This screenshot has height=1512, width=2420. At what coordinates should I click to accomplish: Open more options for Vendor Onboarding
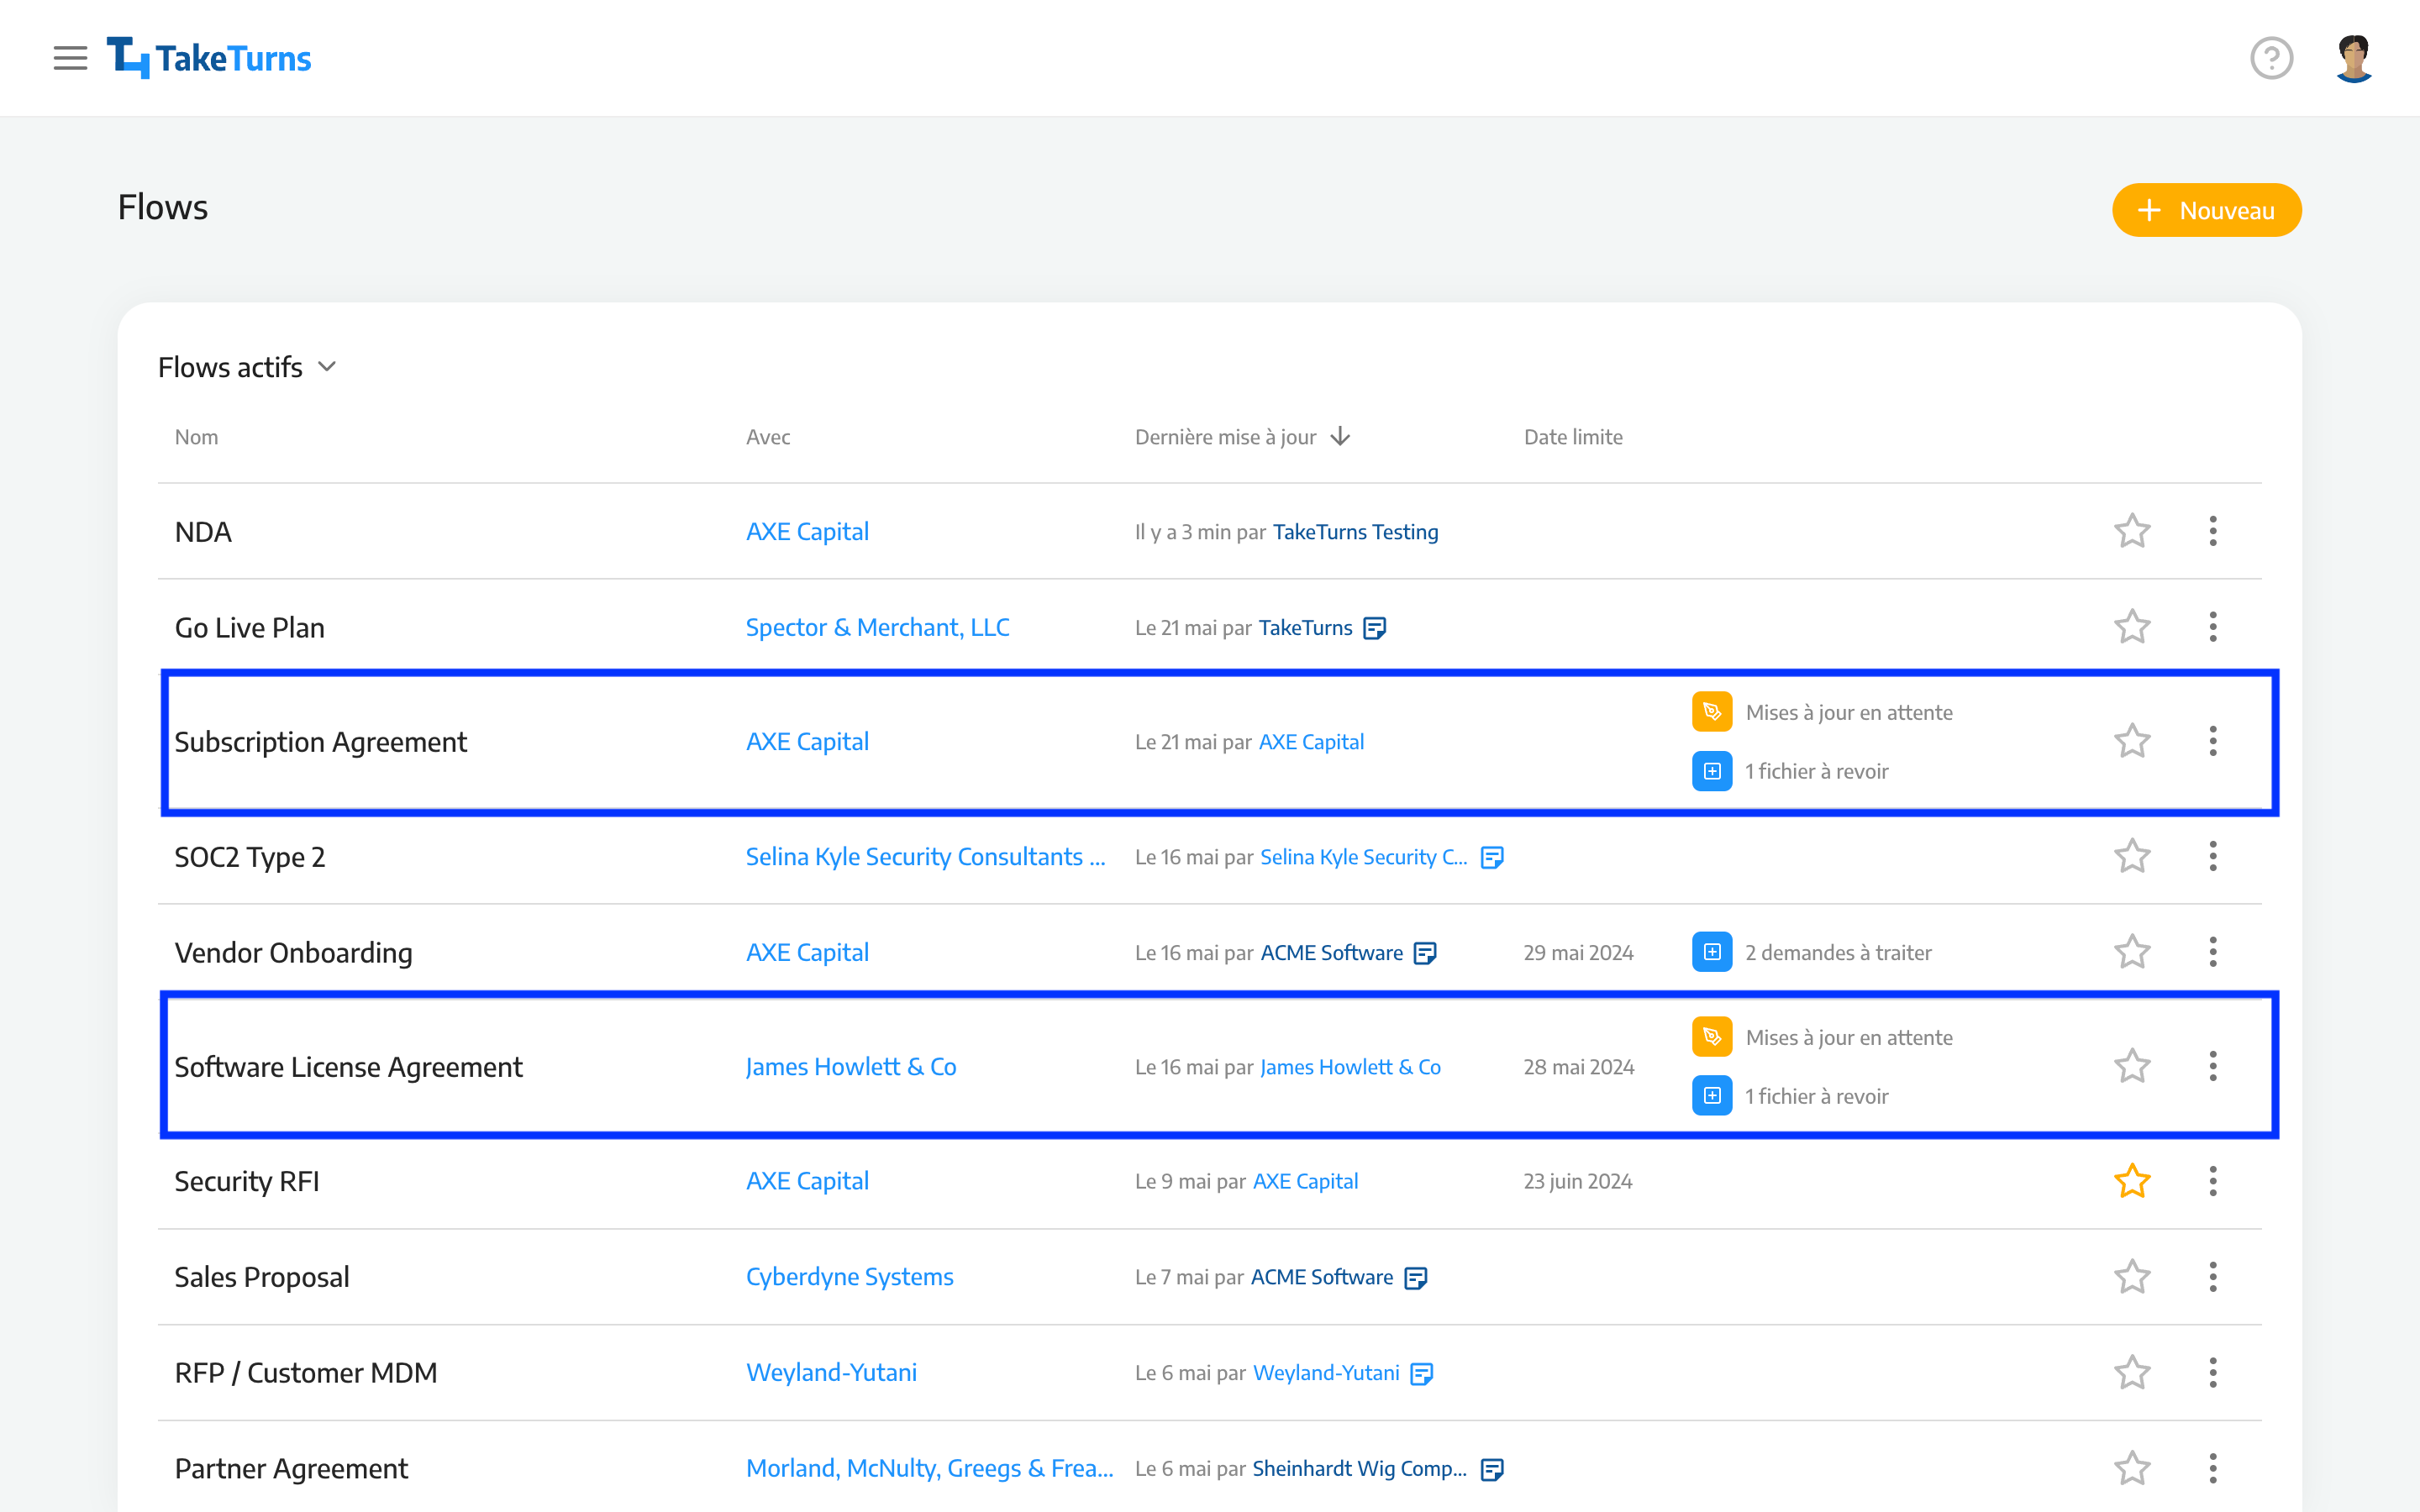(x=2213, y=952)
